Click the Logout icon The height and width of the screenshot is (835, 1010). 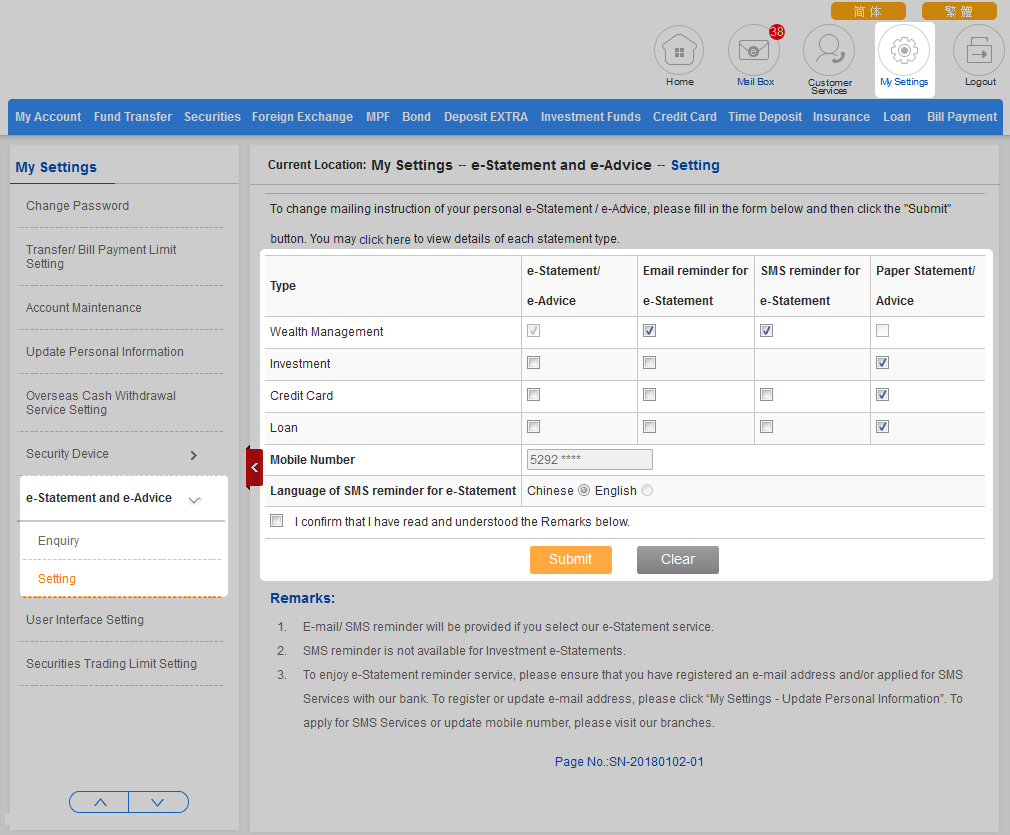tap(979, 50)
